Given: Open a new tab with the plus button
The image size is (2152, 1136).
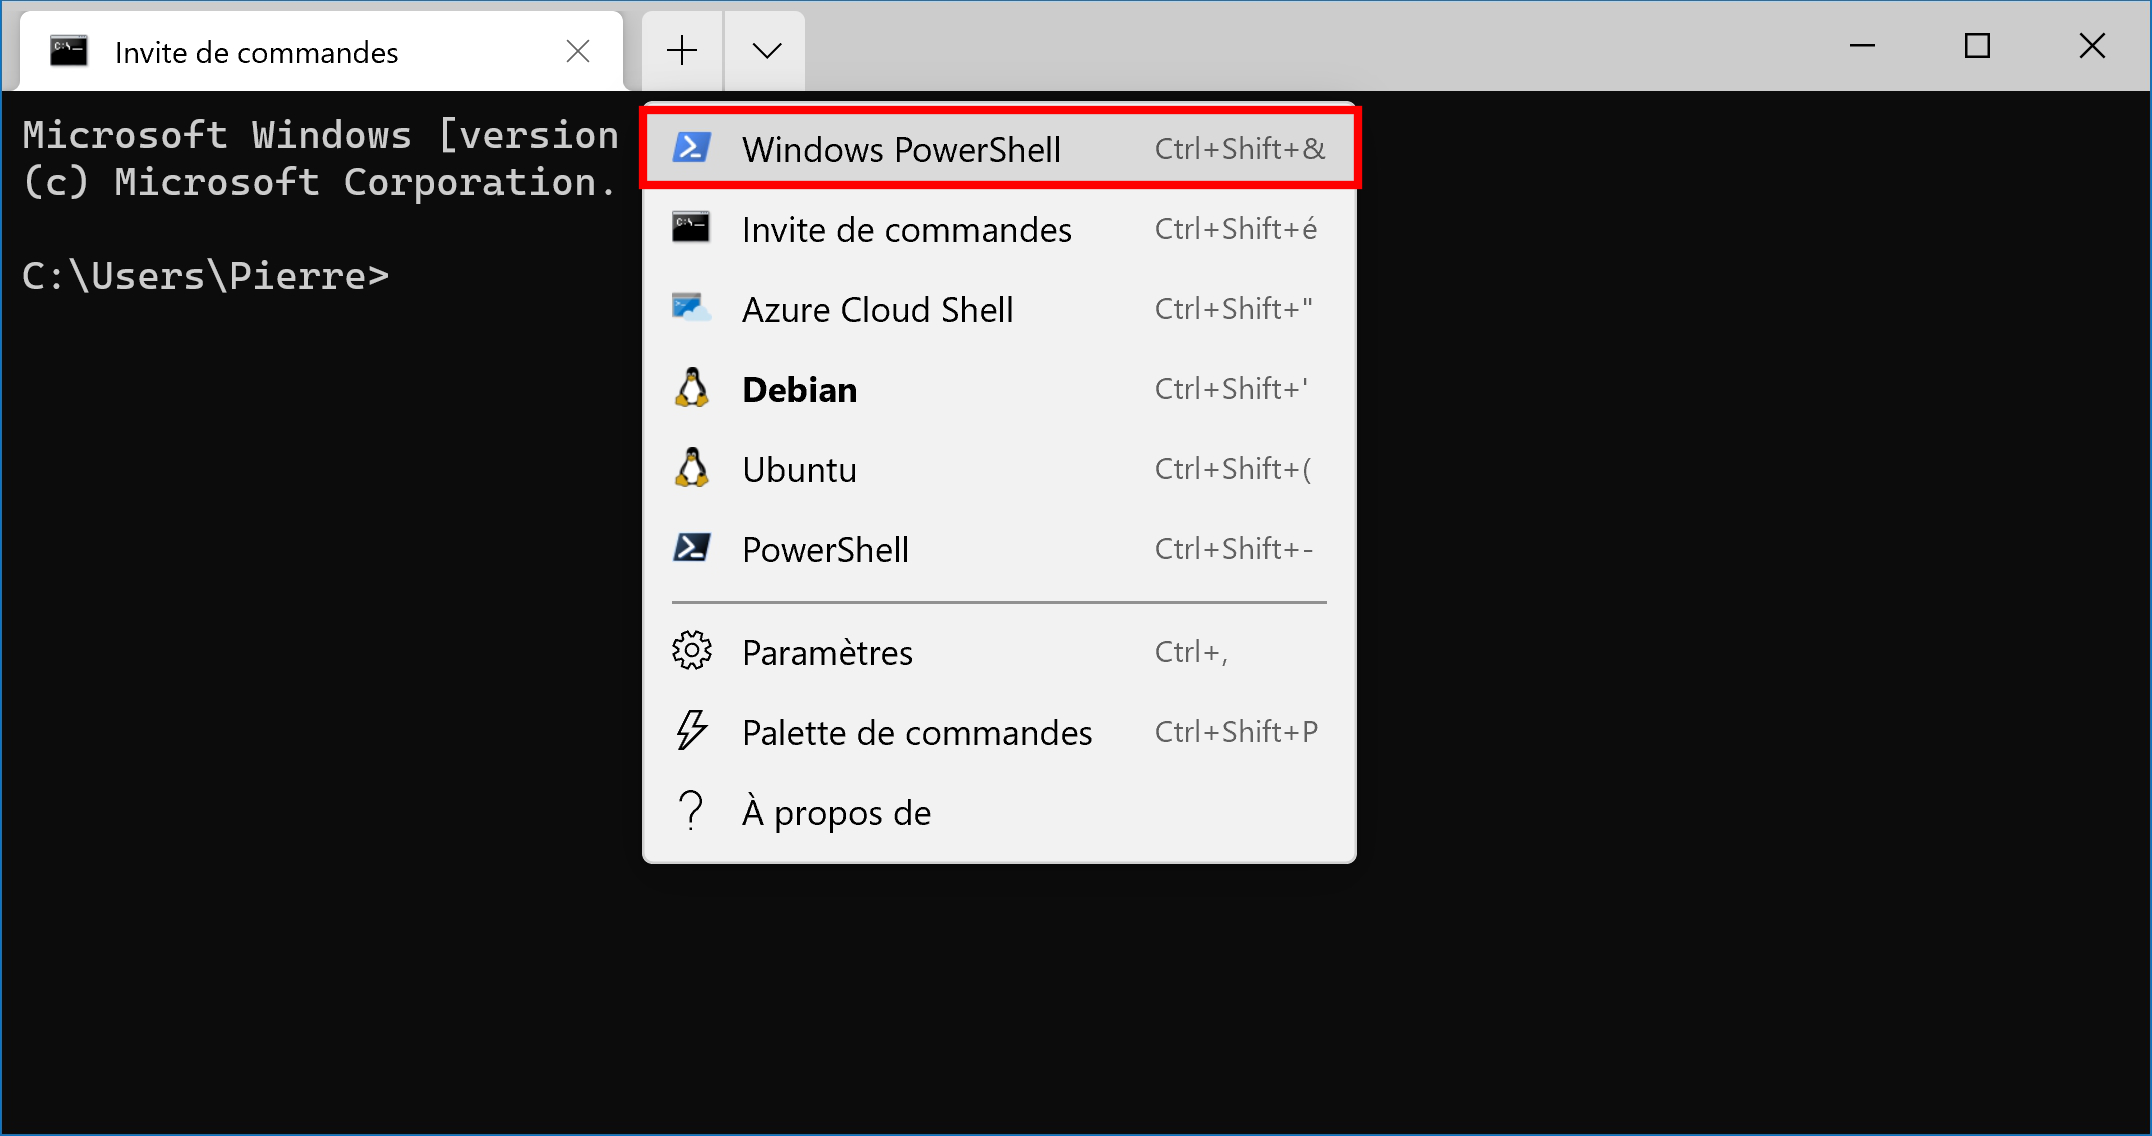Looking at the screenshot, I should 682,50.
